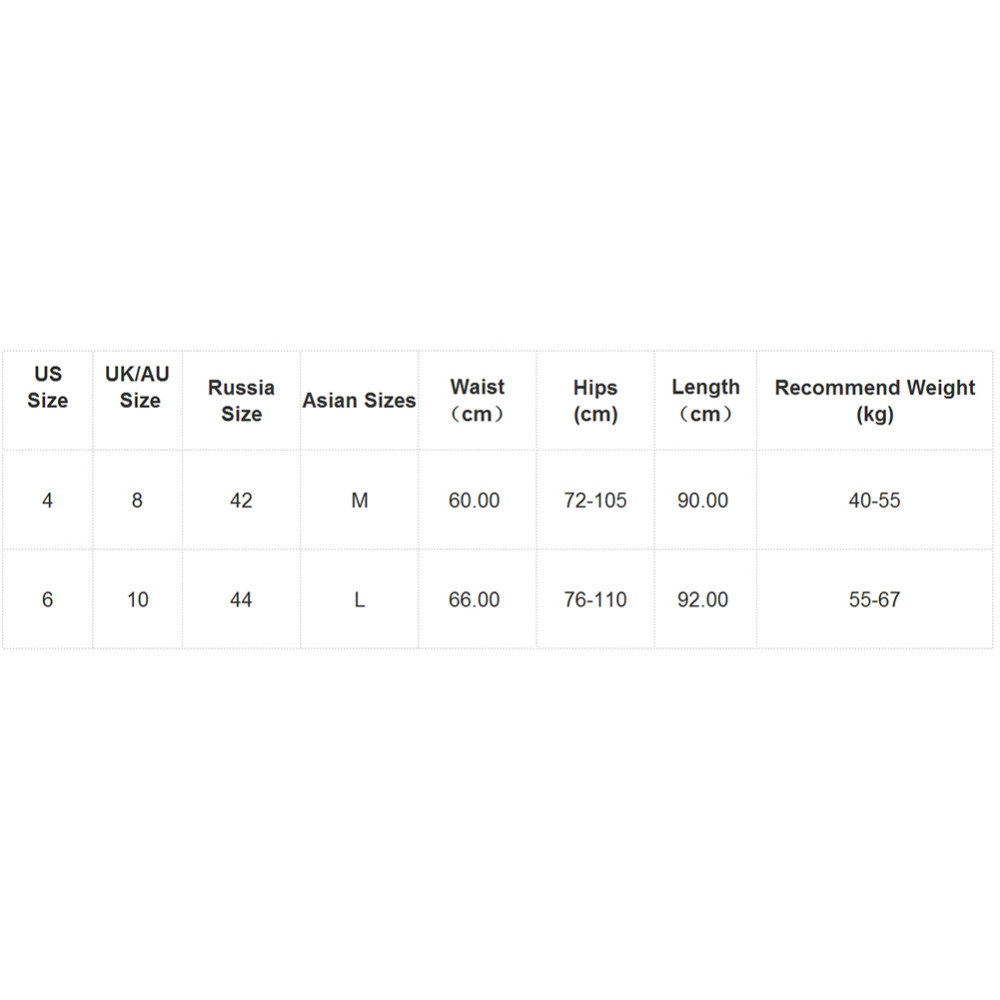Click the length value 90.00
The width and height of the screenshot is (1000, 1000).
point(703,500)
